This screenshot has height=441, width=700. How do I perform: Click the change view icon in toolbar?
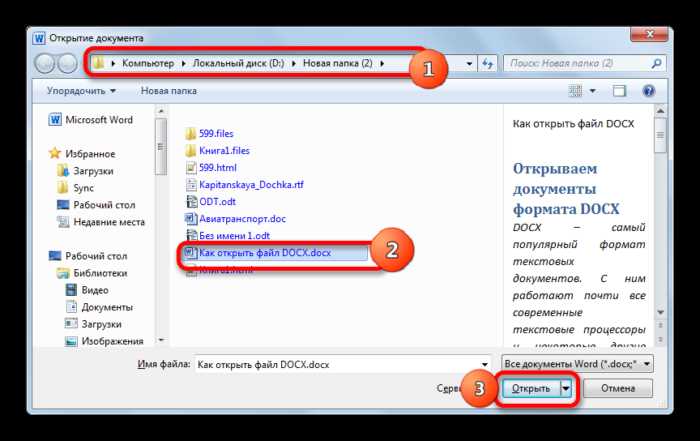(x=575, y=91)
